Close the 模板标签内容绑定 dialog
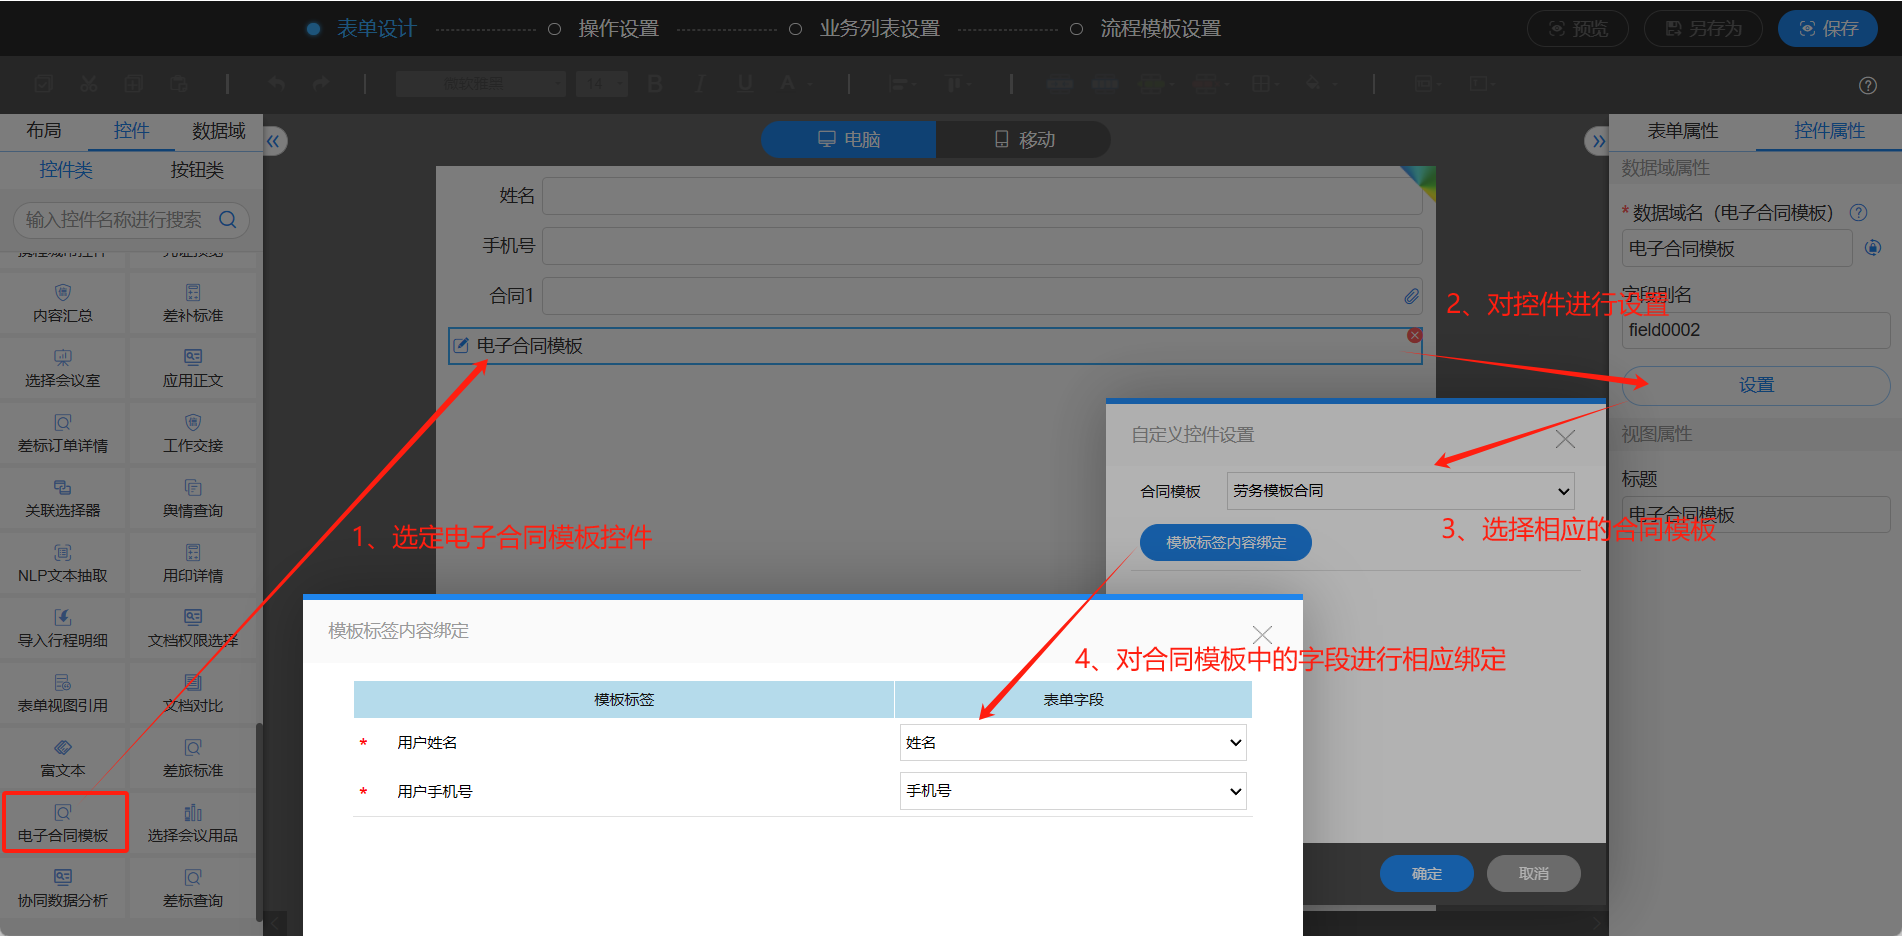Image resolution: width=1902 pixels, height=936 pixels. pos(1262,635)
